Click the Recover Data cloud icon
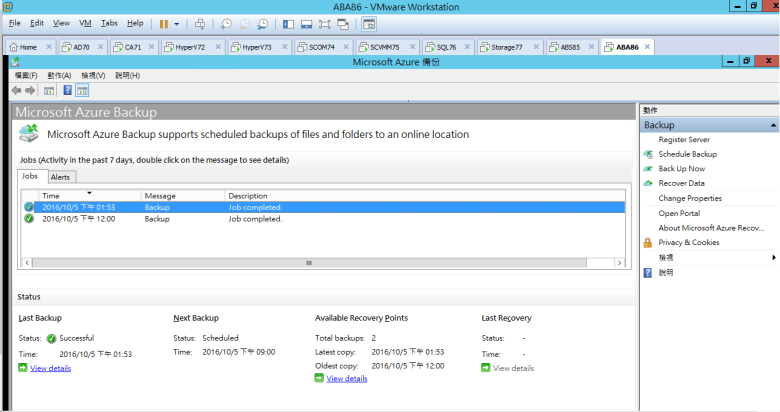This screenshot has height=412, width=780. point(649,183)
